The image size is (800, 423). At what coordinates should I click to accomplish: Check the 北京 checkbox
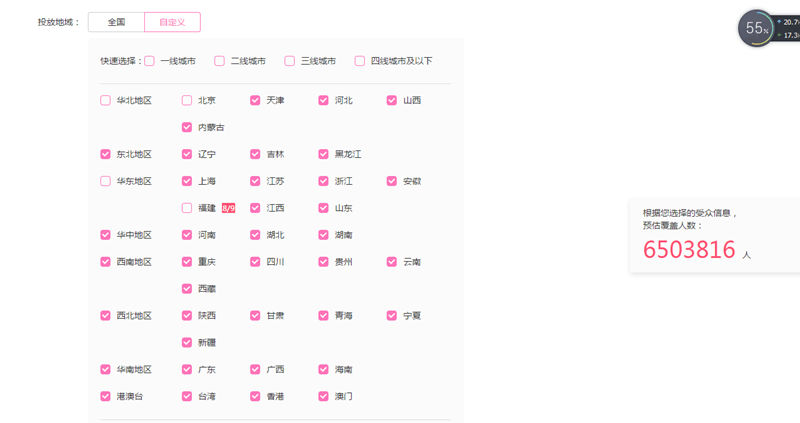pos(187,101)
